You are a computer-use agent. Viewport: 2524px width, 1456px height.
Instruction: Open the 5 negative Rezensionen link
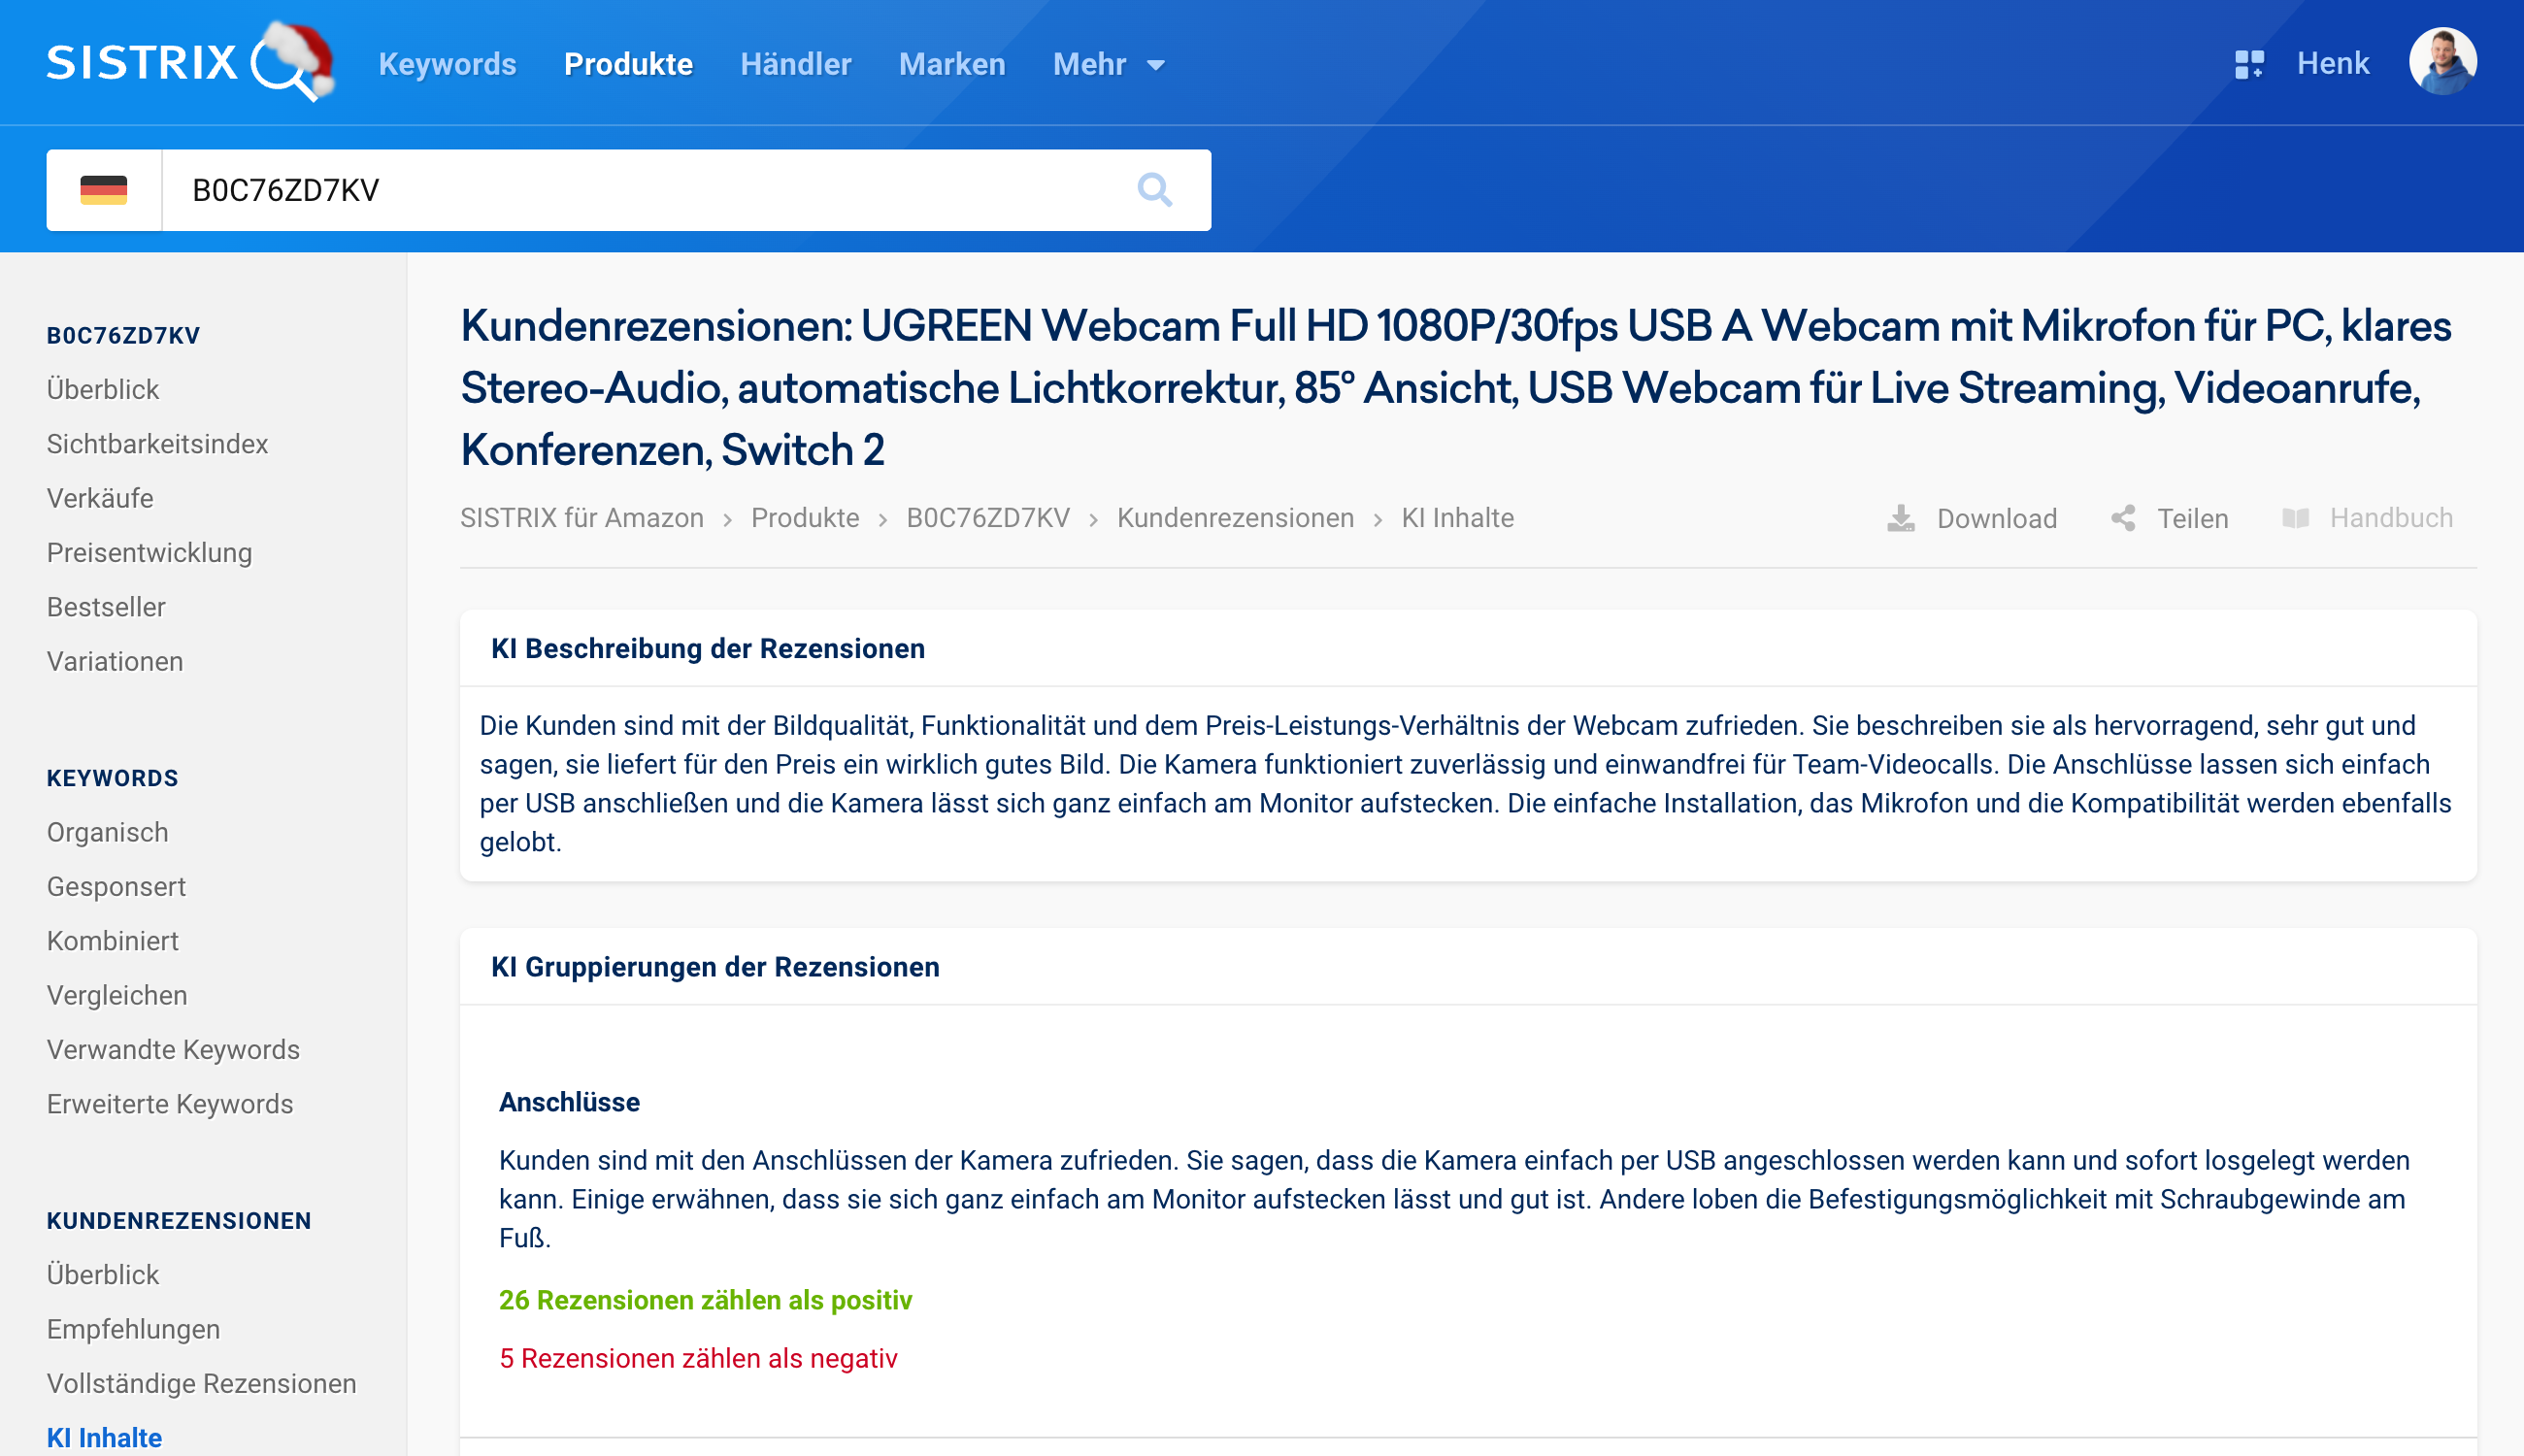coord(699,1358)
